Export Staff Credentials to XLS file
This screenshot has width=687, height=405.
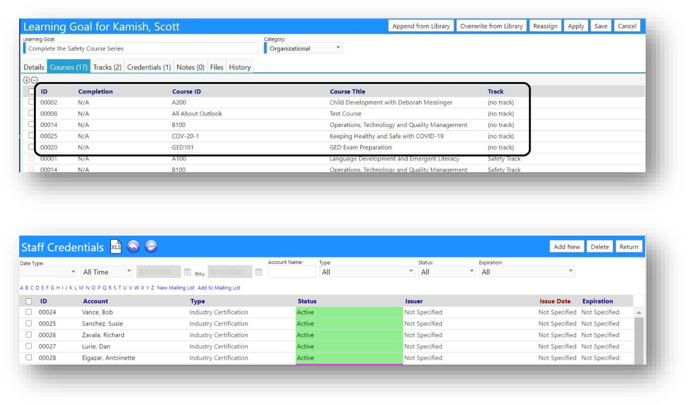[x=116, y=246]
